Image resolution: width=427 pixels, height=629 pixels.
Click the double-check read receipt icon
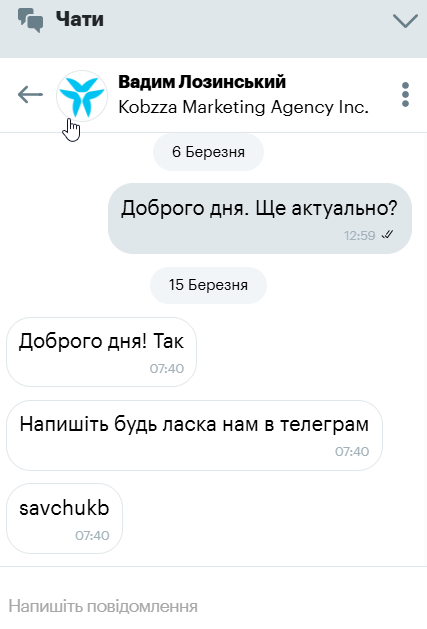387,235
